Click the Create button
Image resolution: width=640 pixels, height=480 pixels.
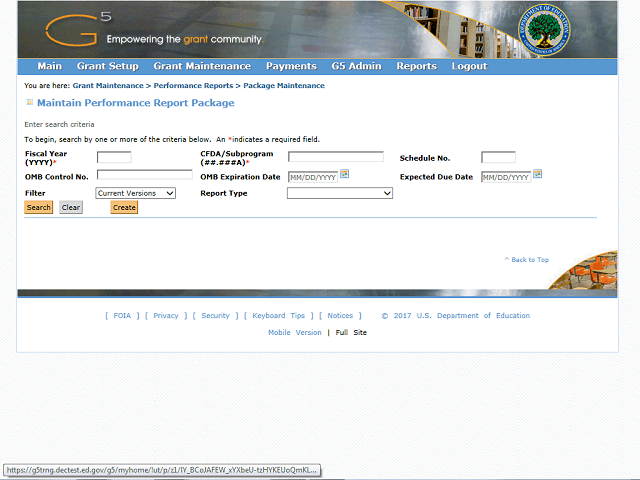[x=124, y=207]
